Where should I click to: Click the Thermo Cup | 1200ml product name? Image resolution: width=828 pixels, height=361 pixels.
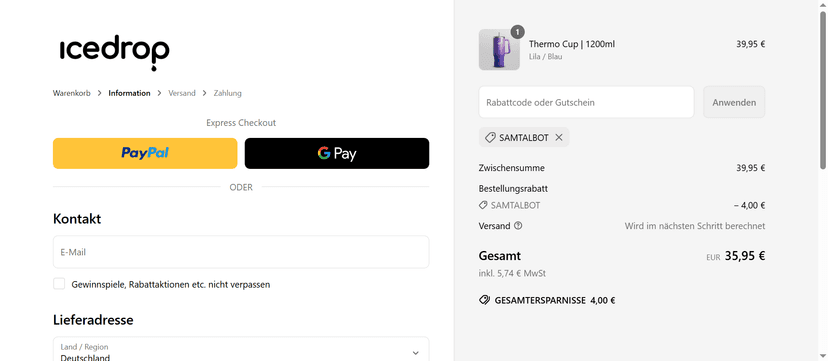pos(572,44)
